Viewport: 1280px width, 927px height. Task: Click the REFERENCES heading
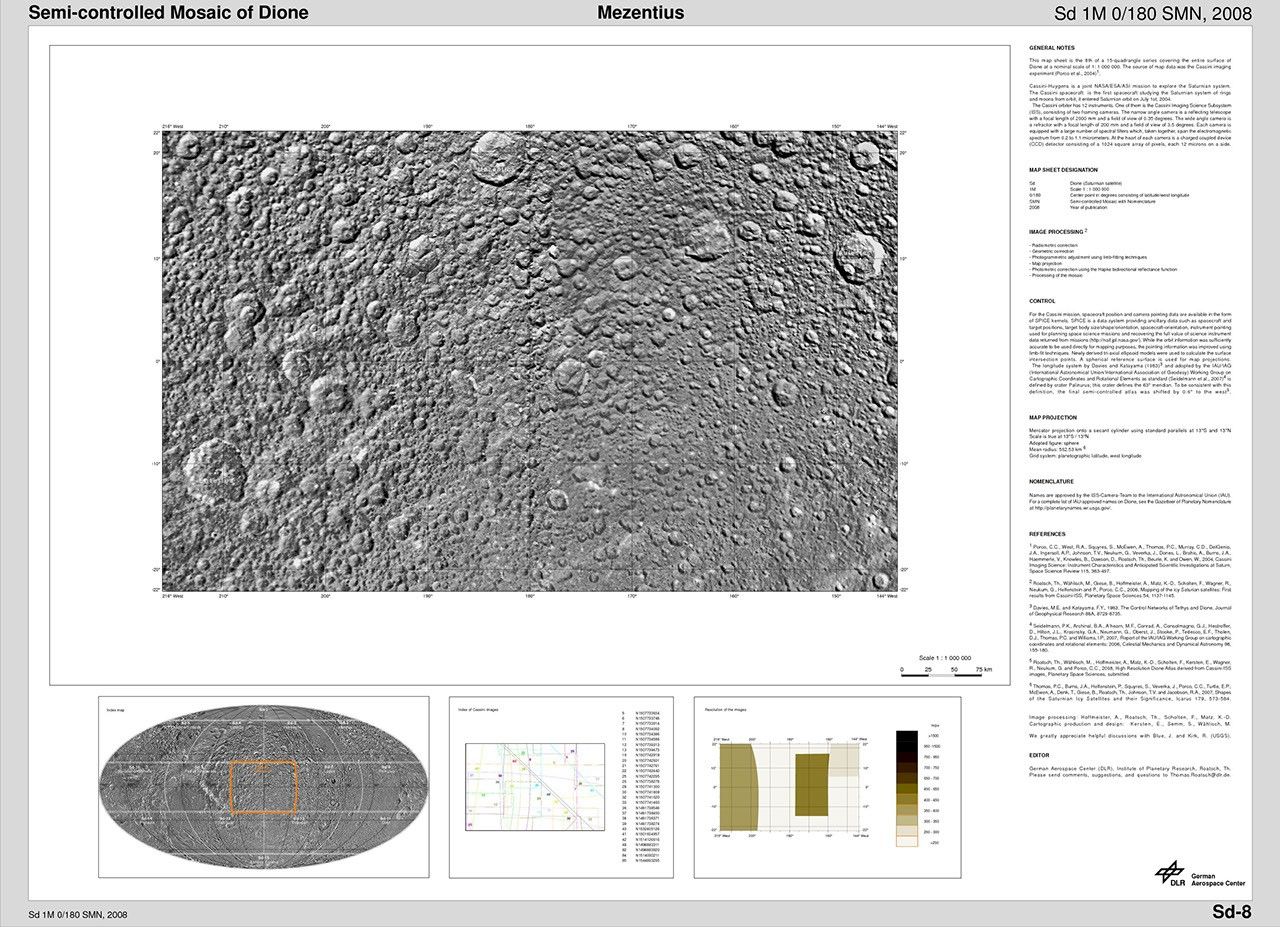coord(1047,534)
